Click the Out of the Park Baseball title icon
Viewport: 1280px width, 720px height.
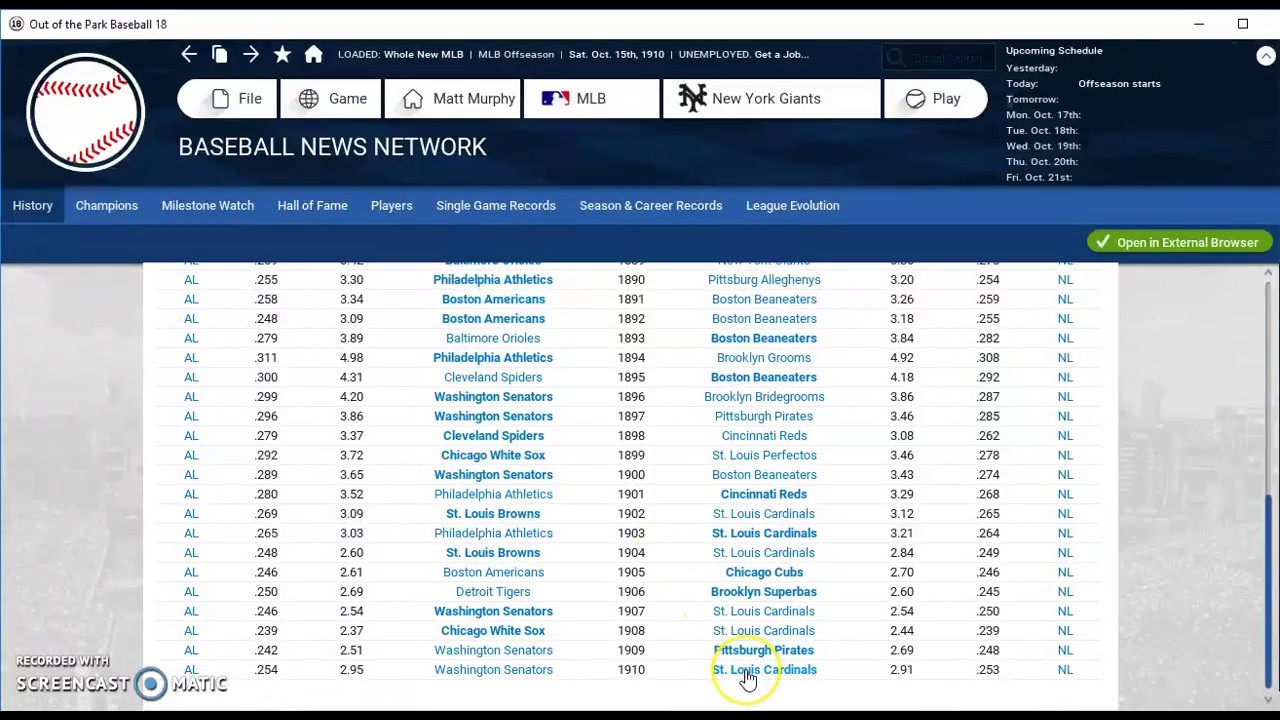(x=16, y=24)
